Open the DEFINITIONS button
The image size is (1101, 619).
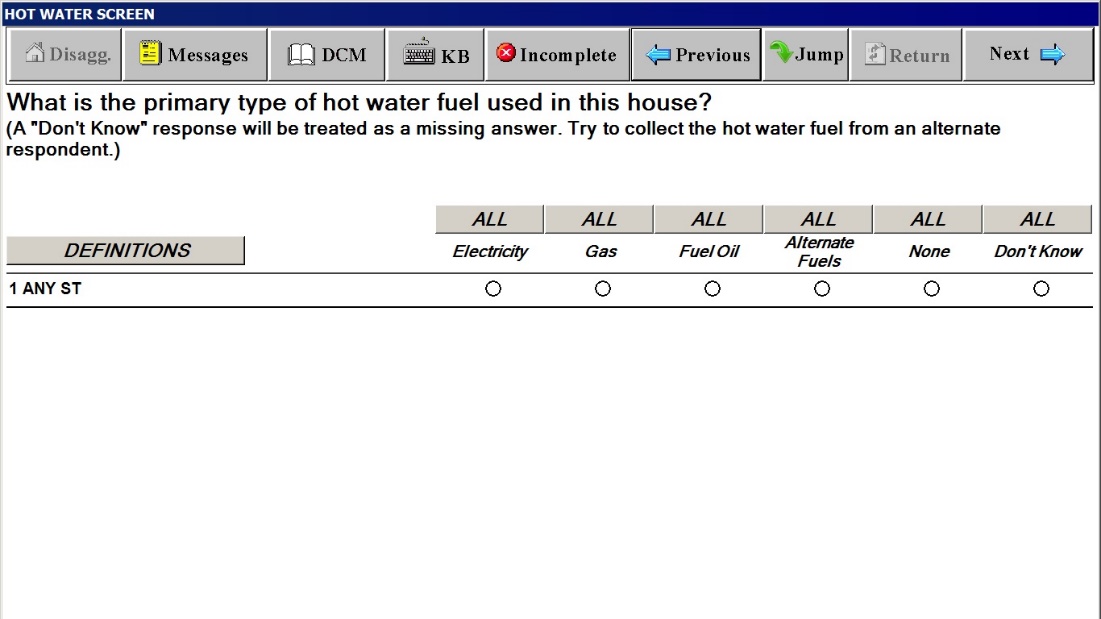tap(126, 251)
